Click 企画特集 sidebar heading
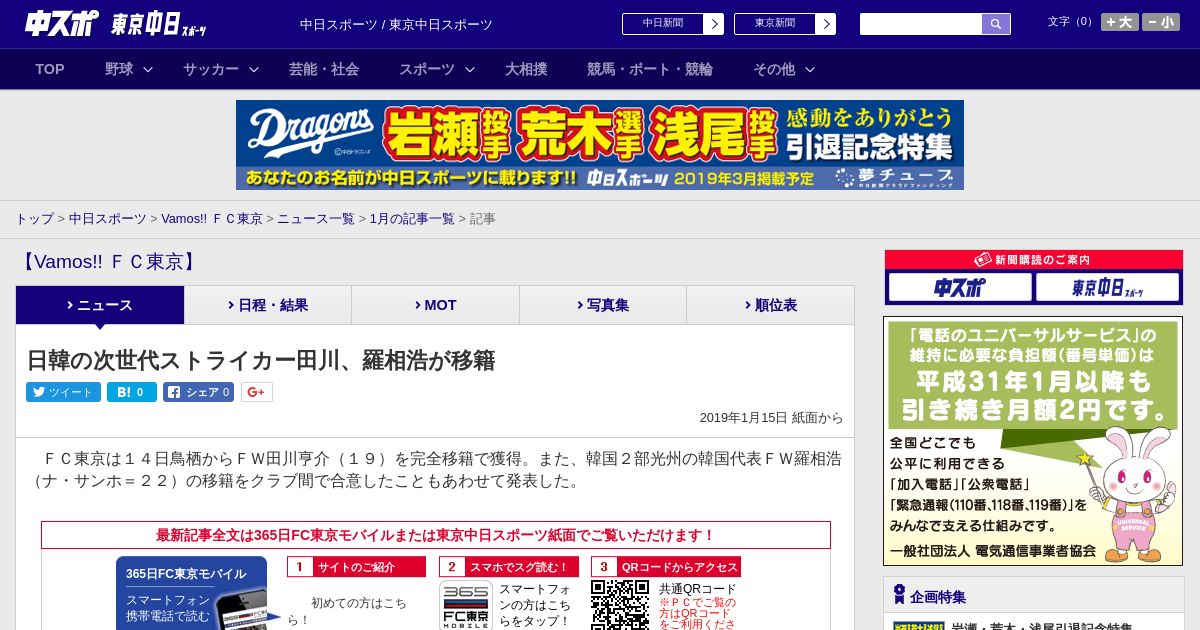Screen dimensions: 1200x630 pos(938,597)
